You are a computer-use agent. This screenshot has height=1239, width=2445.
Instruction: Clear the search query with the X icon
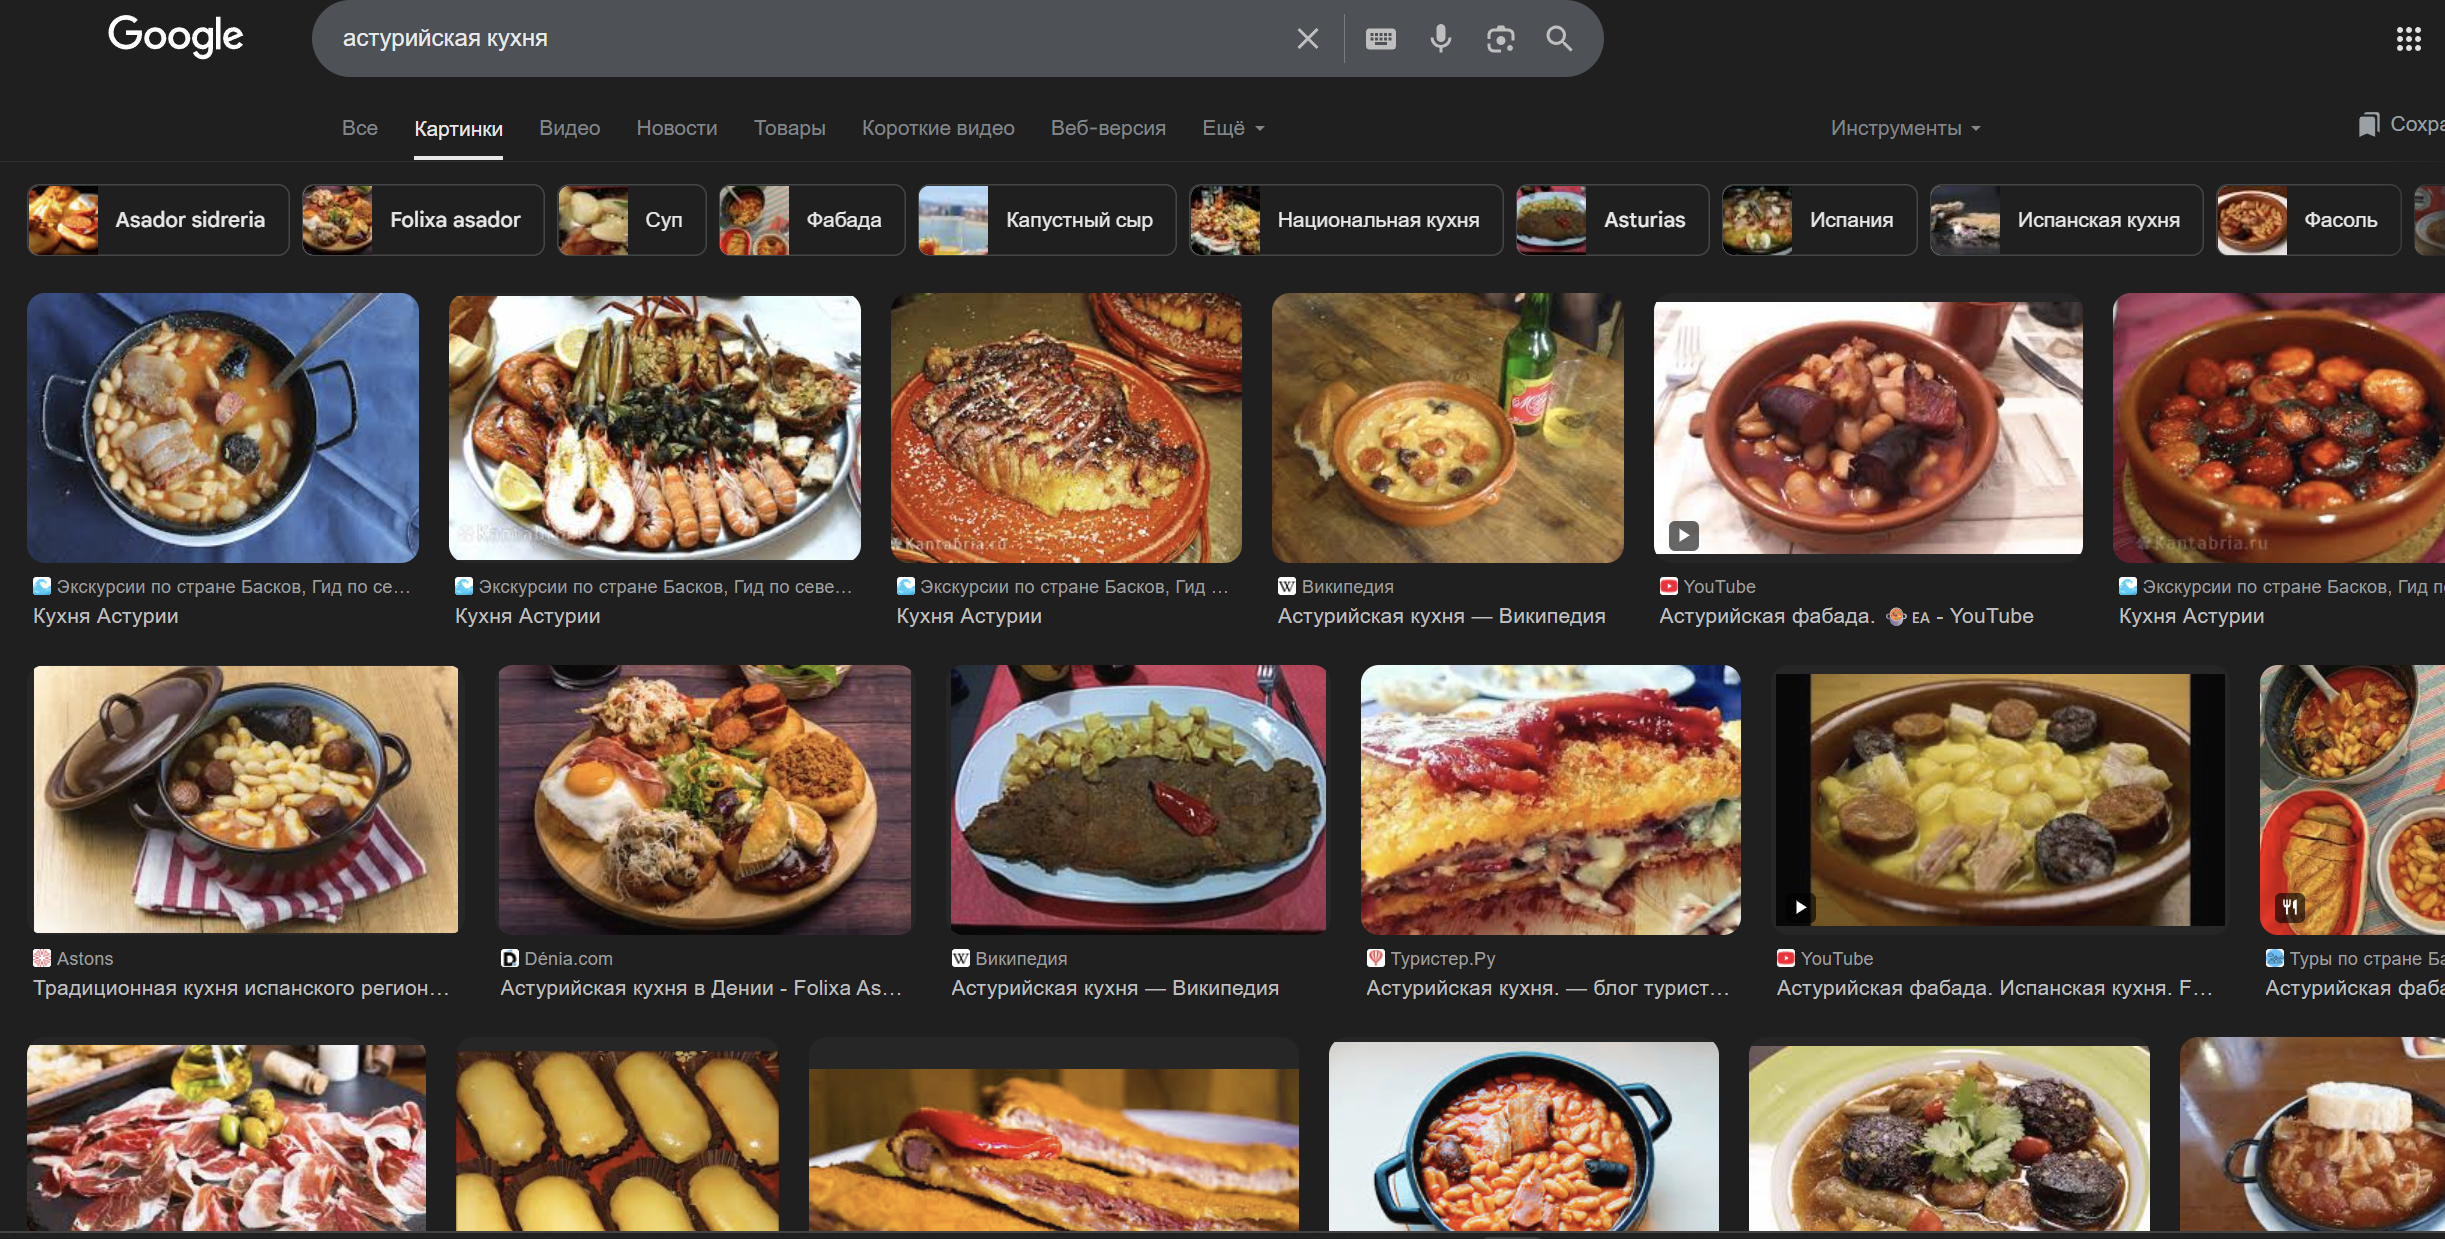pyautogui.click(x=1307, y=39)
